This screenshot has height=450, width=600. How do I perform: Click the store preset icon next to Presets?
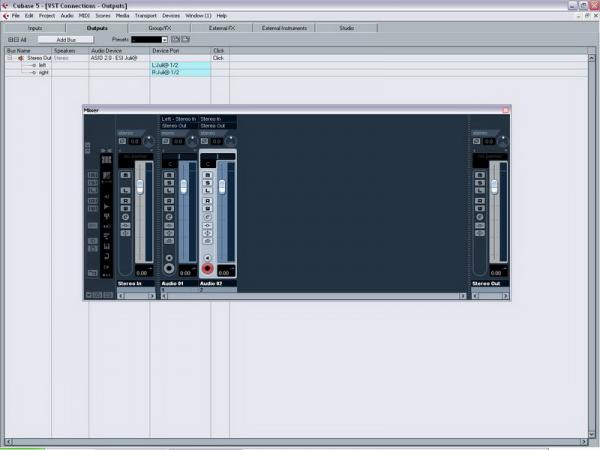(174, 39)
